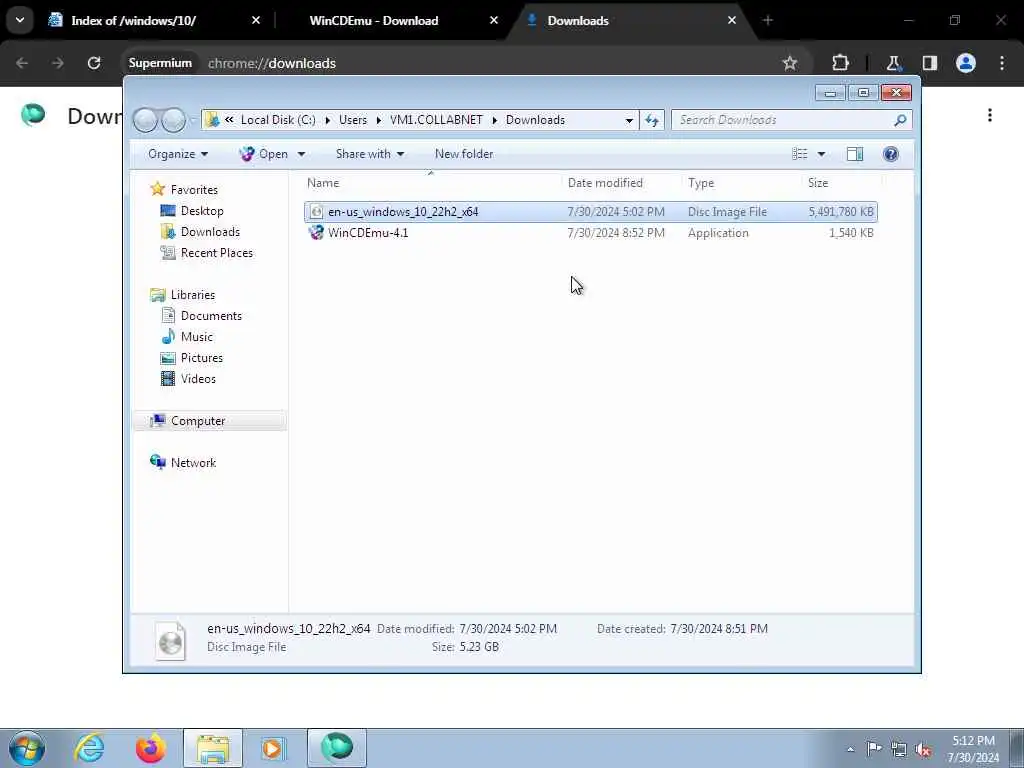Click Local Disk (C:) in breadcrumb
Viewport: 1024px width, 768px height.
tap(278, 120)
